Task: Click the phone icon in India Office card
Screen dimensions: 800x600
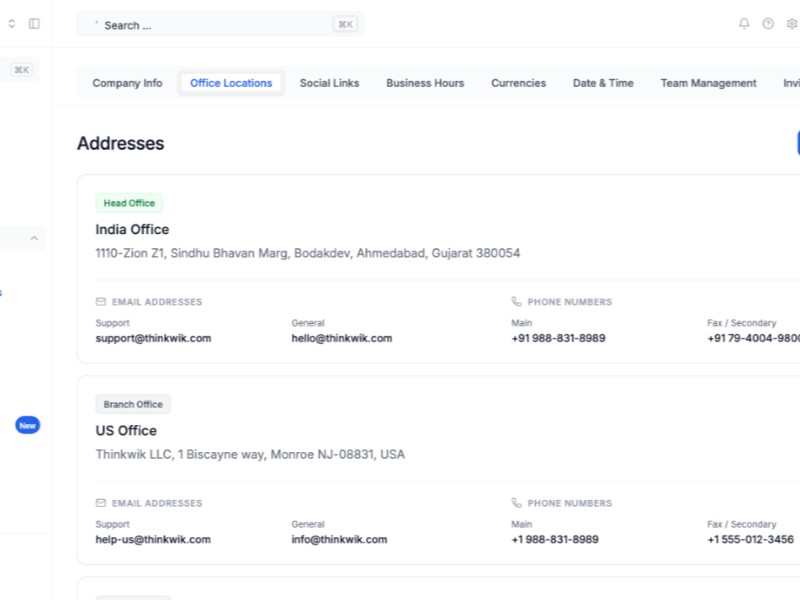Action: click(517, 302)
